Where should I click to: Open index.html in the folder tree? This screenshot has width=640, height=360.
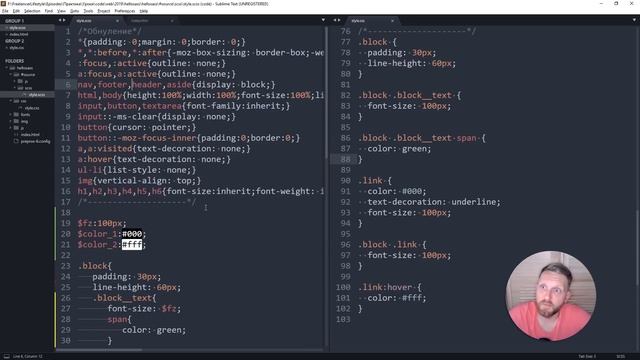[30, 134]
